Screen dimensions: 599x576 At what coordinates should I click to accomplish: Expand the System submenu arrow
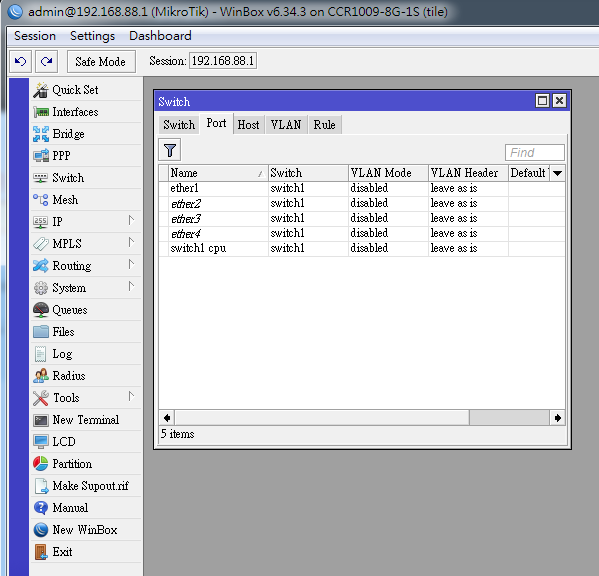coord(131,286)
